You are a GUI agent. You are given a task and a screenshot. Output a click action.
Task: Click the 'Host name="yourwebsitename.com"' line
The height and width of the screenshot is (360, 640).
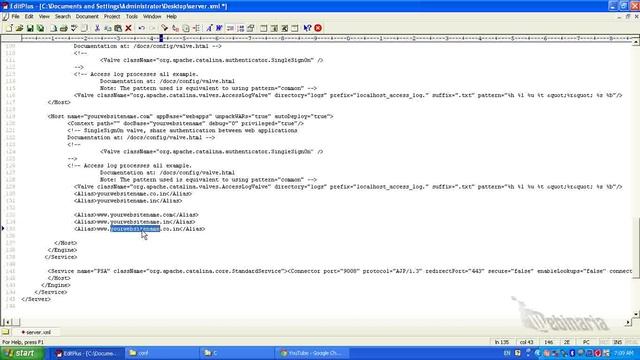[x=190, y=116]
